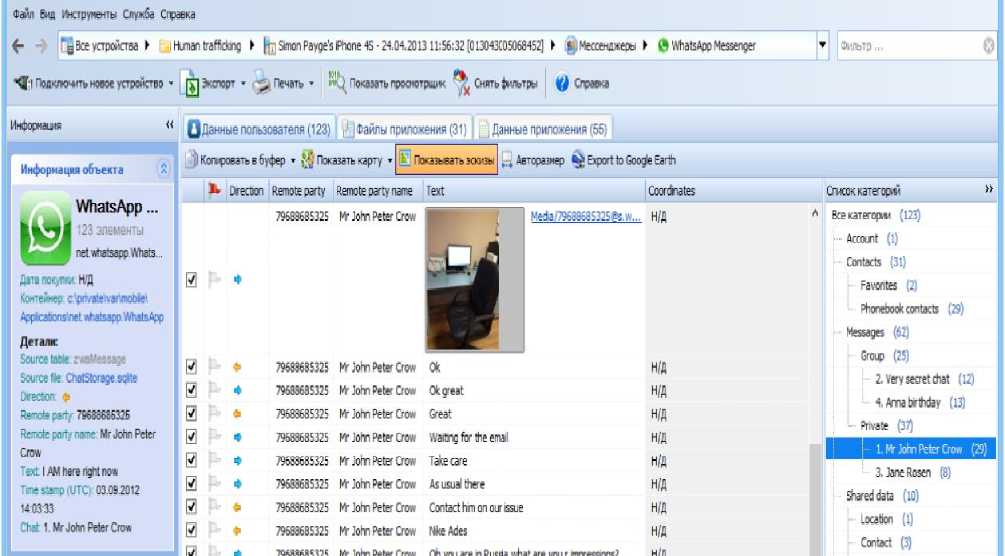Switch to Данные приложения (55) tab

click(x=542, y=129)
